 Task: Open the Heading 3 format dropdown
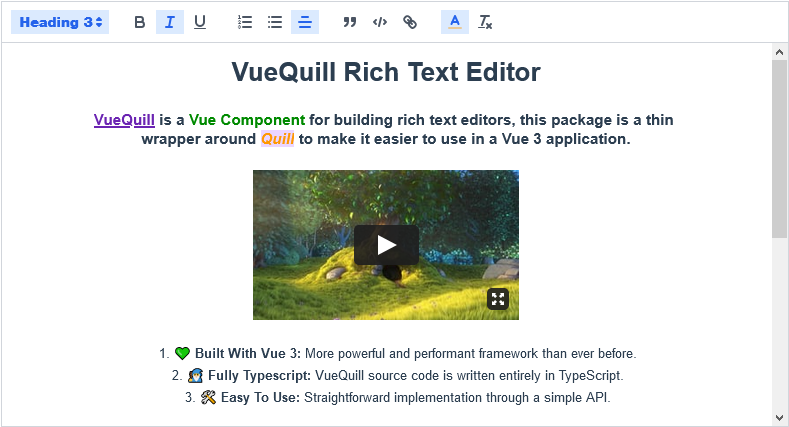(60, 22)
